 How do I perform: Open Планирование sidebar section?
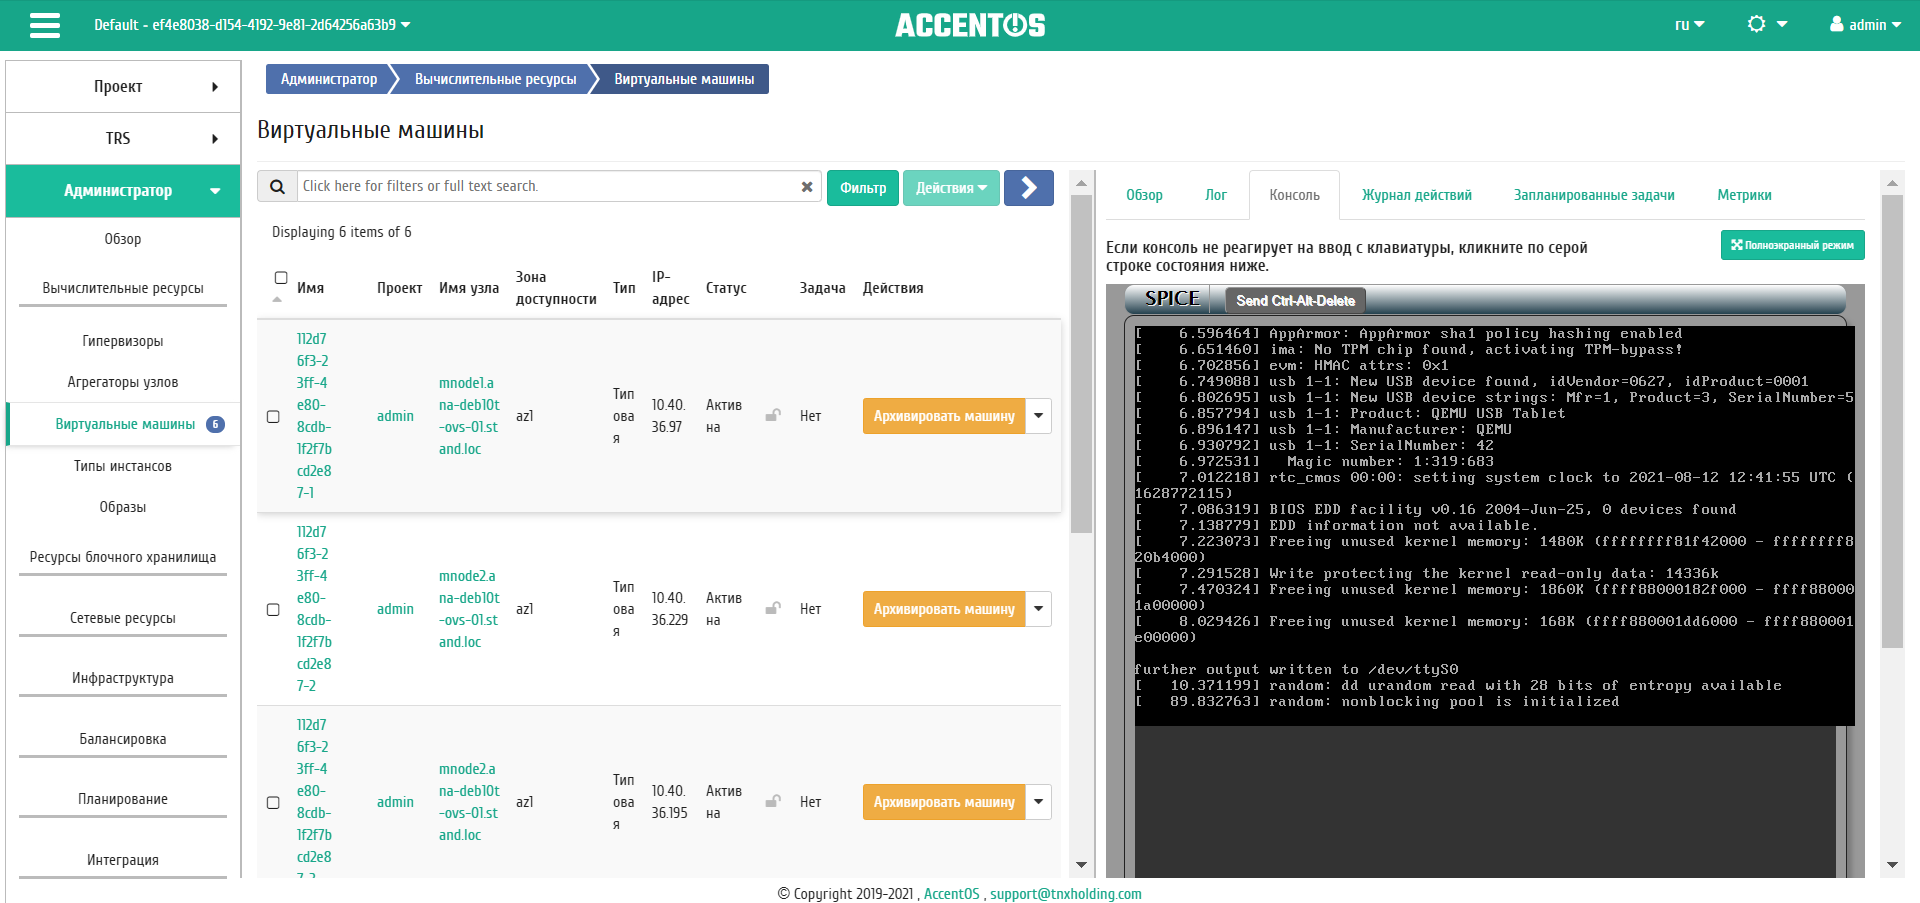click(x=123, y=799)
